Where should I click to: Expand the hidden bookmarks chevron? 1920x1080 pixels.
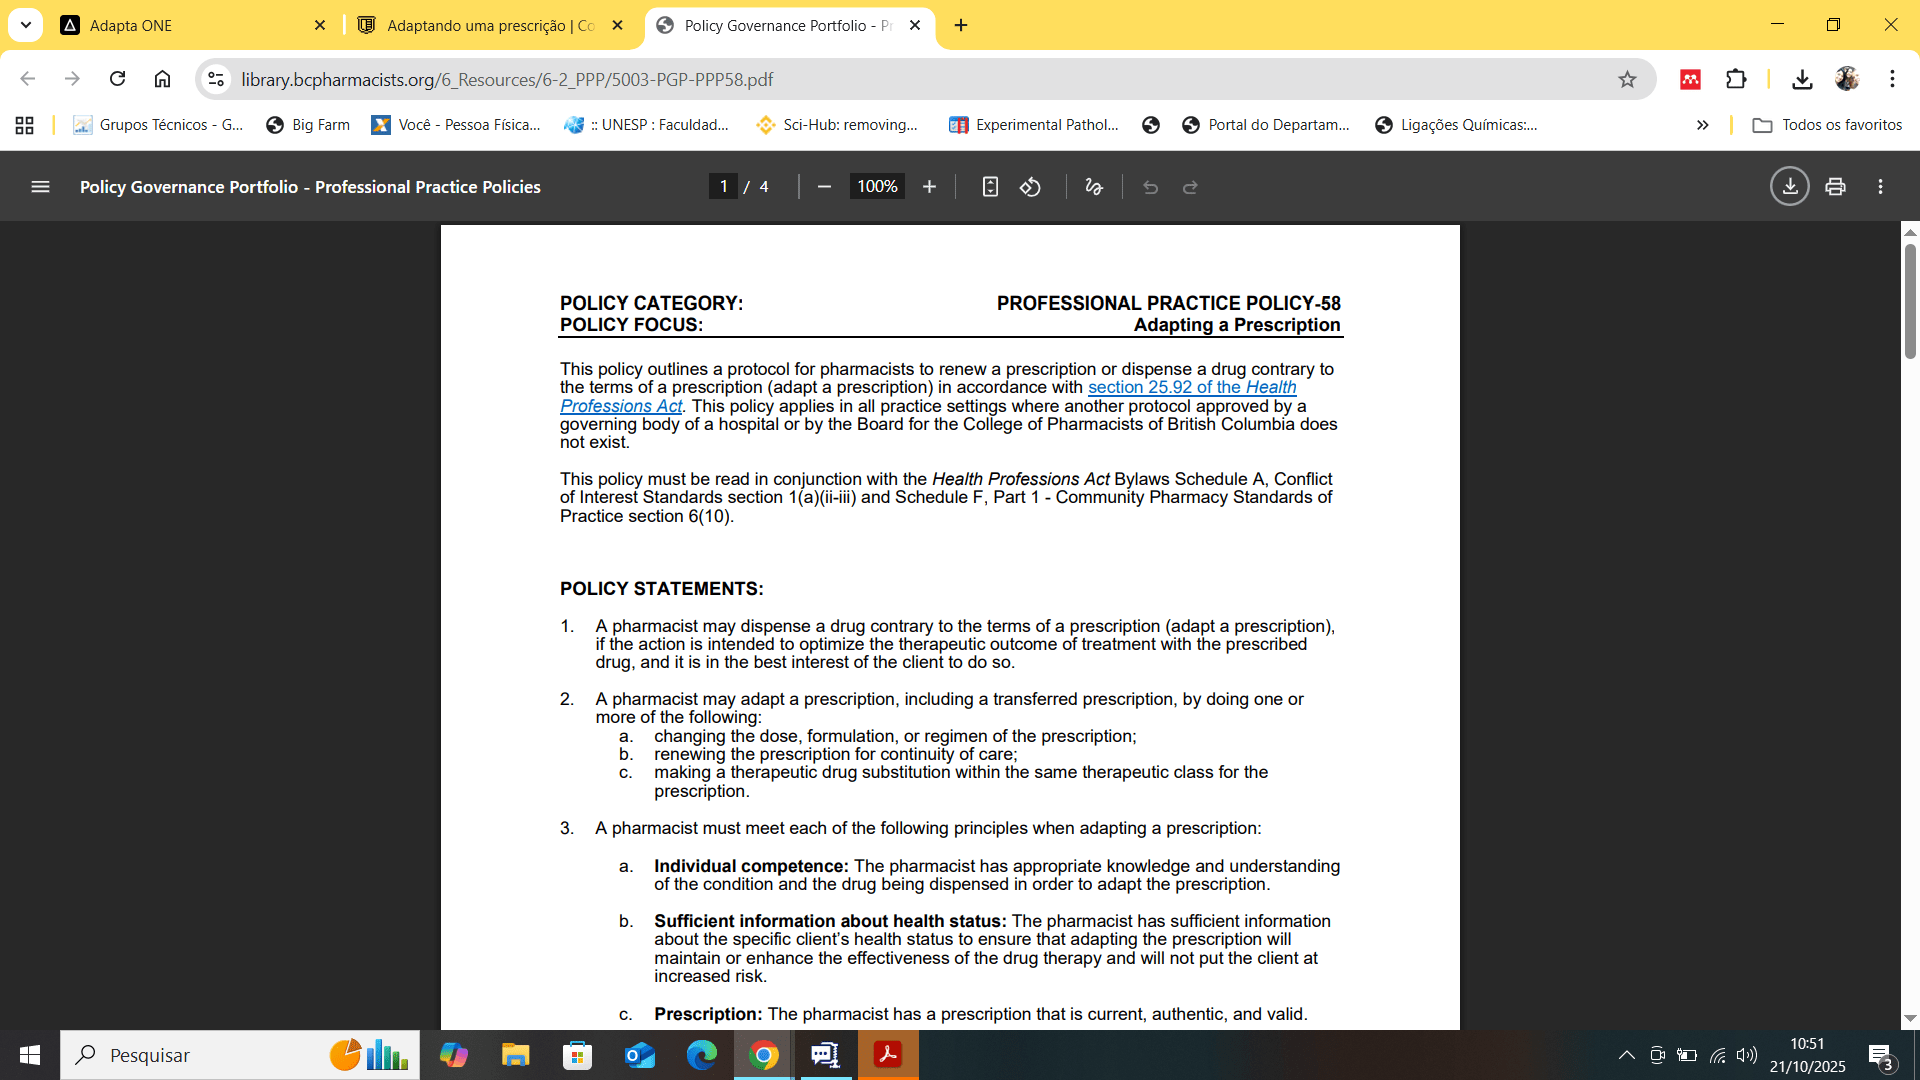[x=1702, y=125]
